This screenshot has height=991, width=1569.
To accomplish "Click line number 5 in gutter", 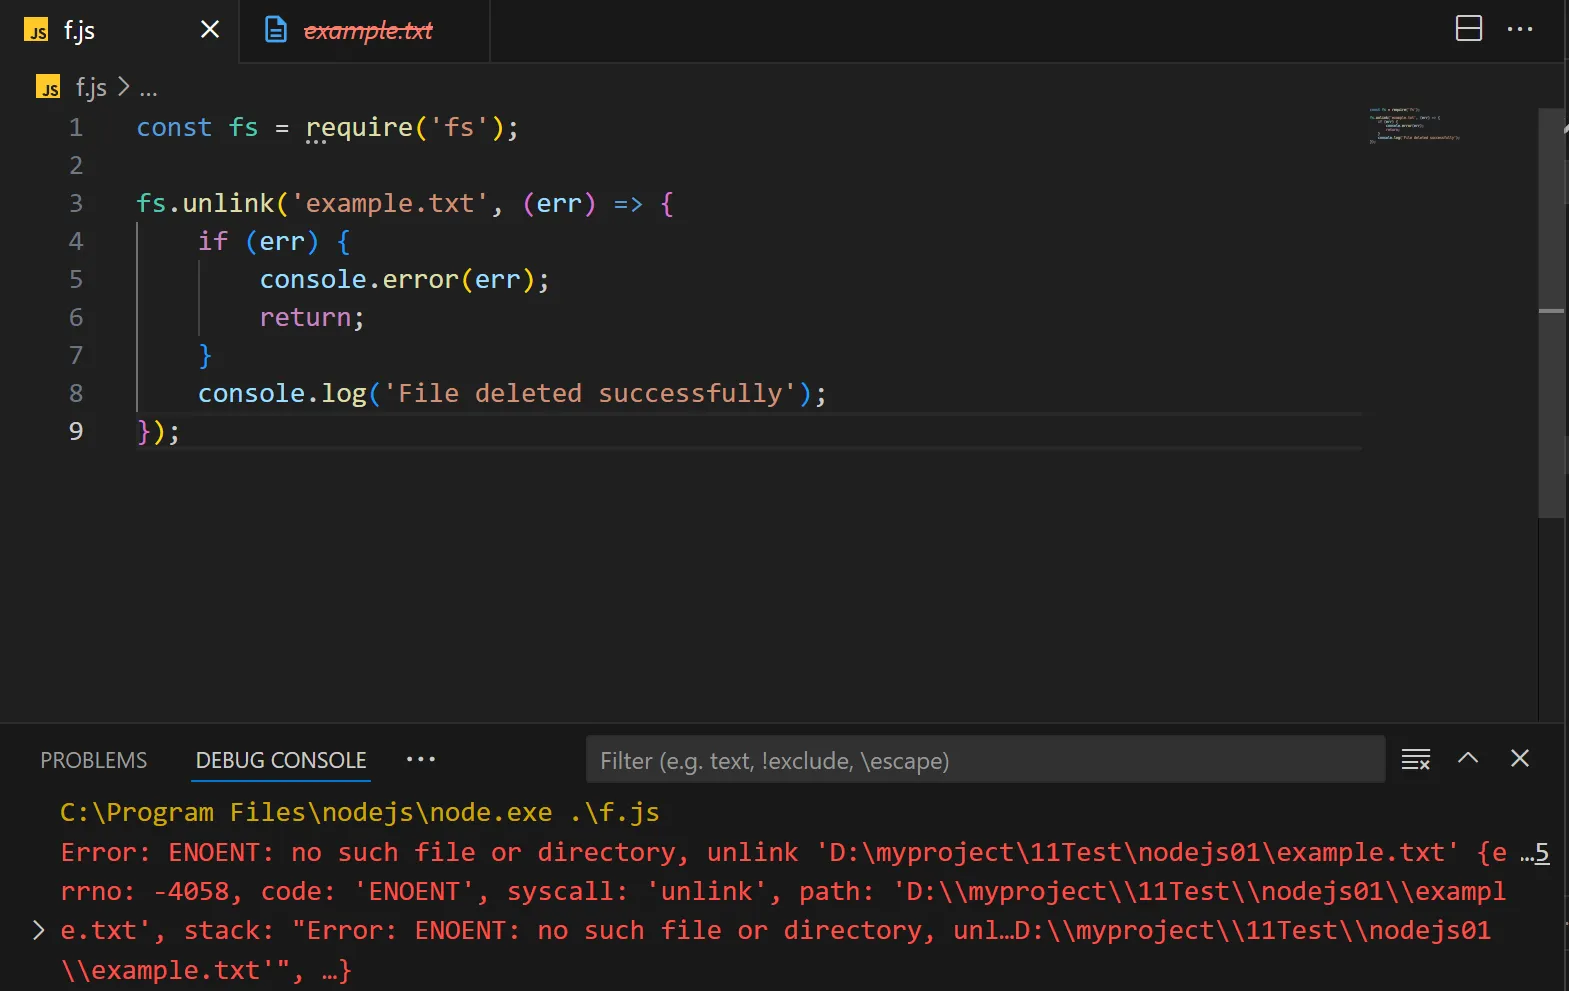I will [x=76, y=280].
